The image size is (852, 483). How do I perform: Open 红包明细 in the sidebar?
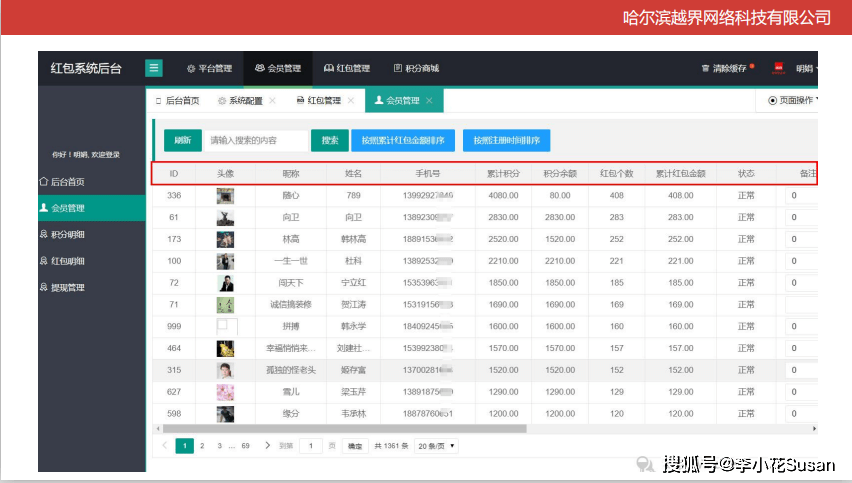[67, 261]
